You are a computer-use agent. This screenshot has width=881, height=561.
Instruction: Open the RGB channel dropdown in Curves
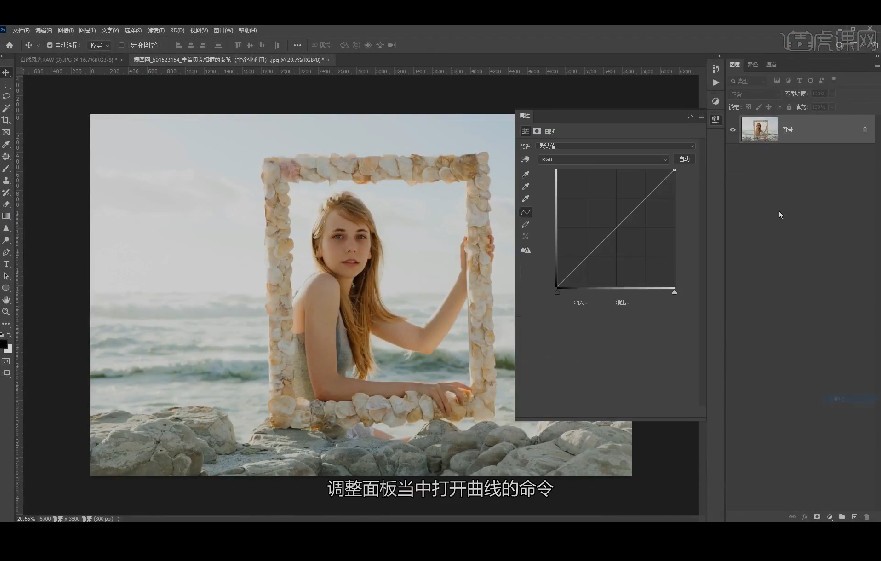click(603, 160)
